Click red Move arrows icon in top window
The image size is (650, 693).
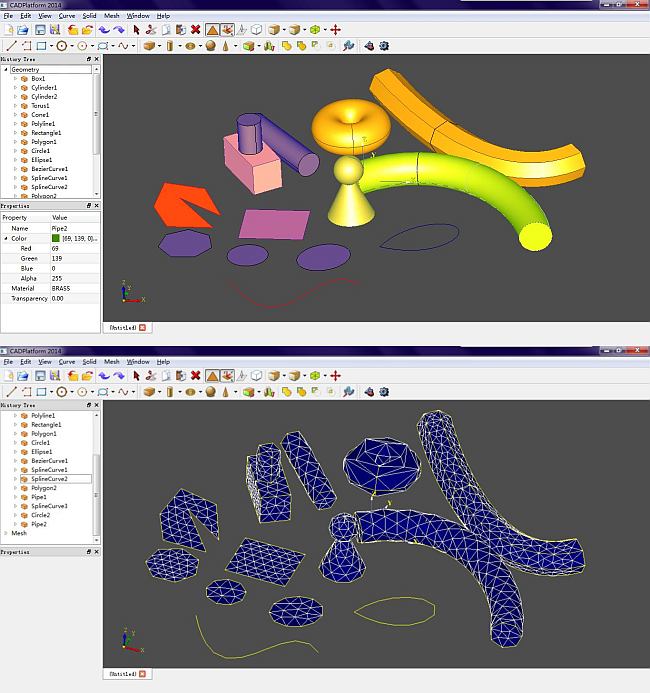335,30
